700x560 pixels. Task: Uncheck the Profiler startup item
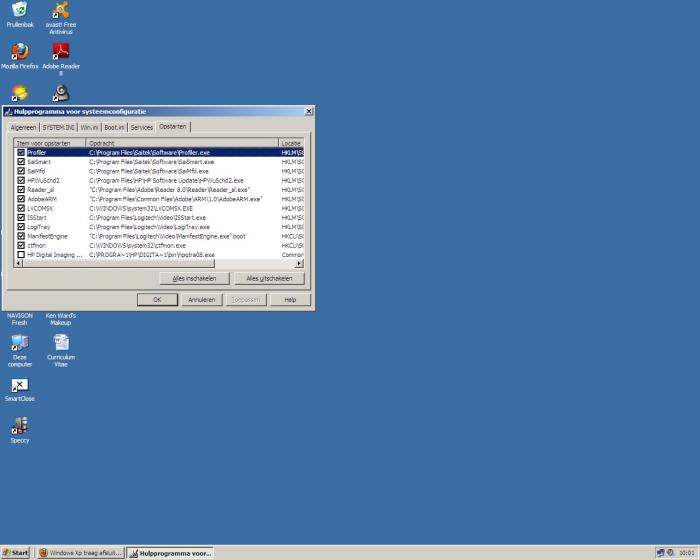click(21, 152)
